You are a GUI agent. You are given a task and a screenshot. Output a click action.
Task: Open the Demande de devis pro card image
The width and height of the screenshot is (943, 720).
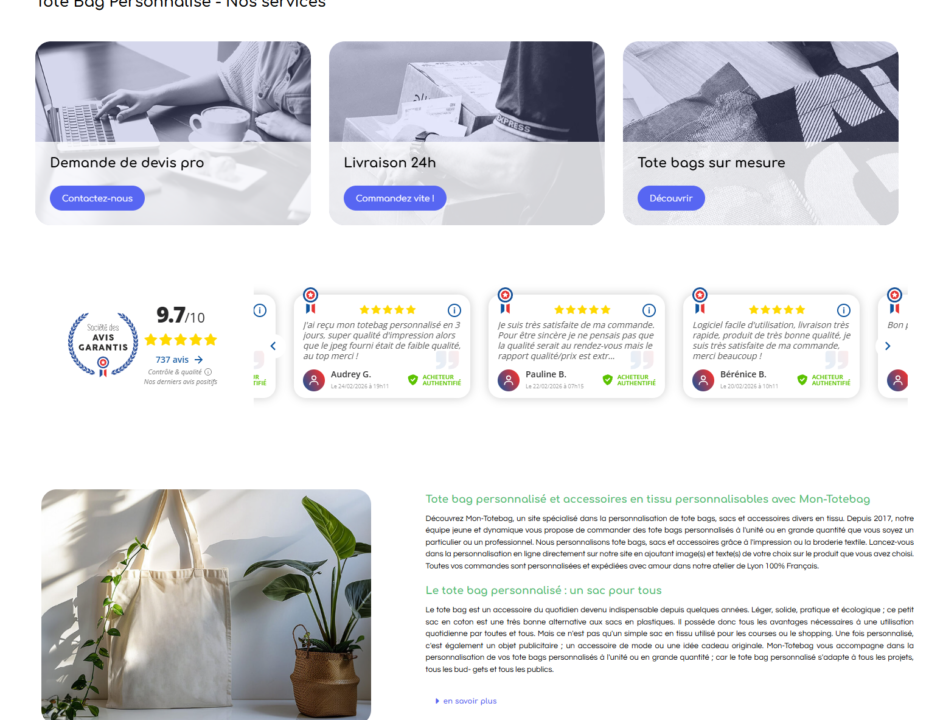tap(173, 91)
